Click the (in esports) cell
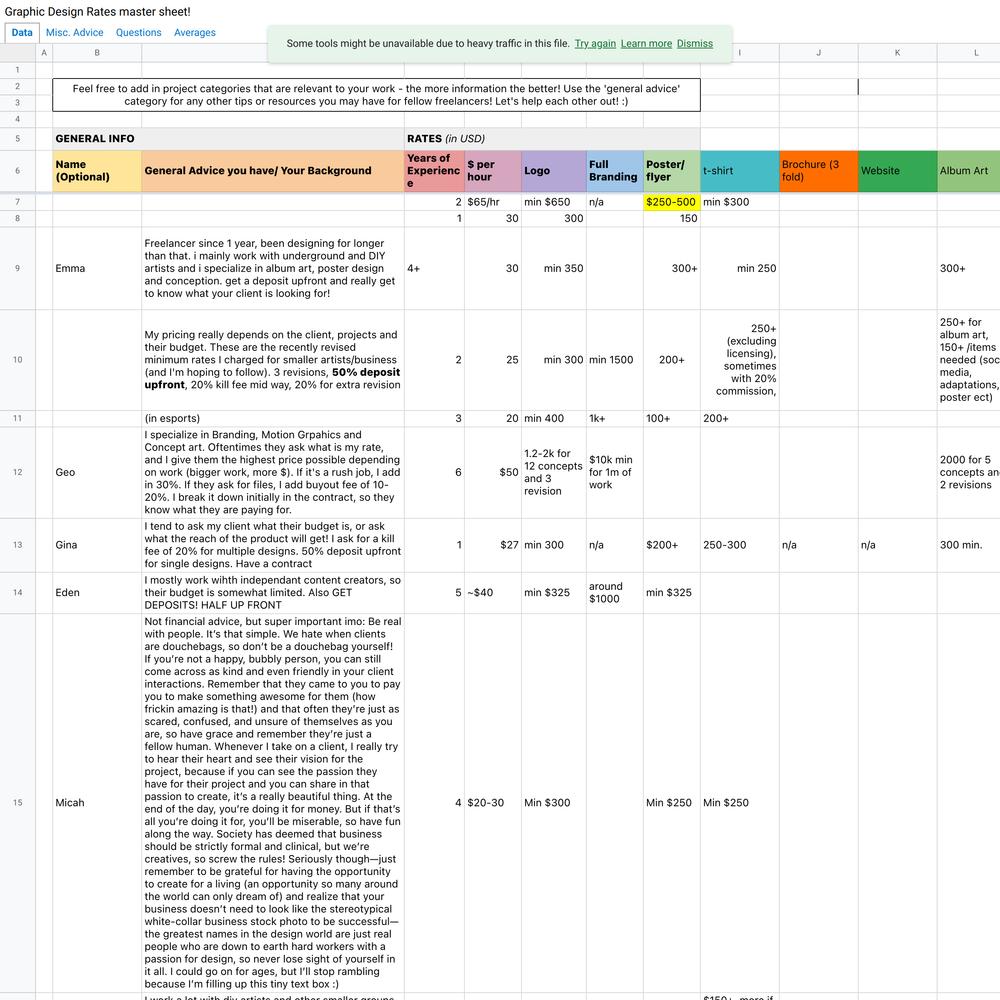Image resolution: width=1000 pixels, height=1000 pixels. tap(273, 418)
